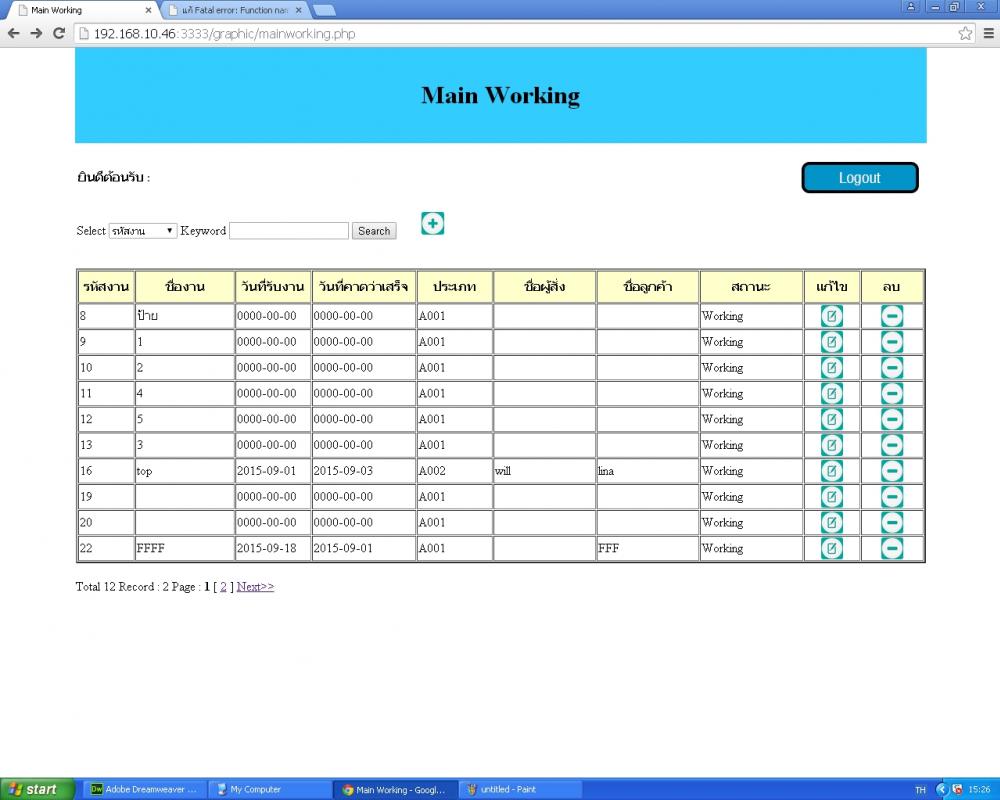Click the date cell '2015-09-03'

(x=364, y=471)
